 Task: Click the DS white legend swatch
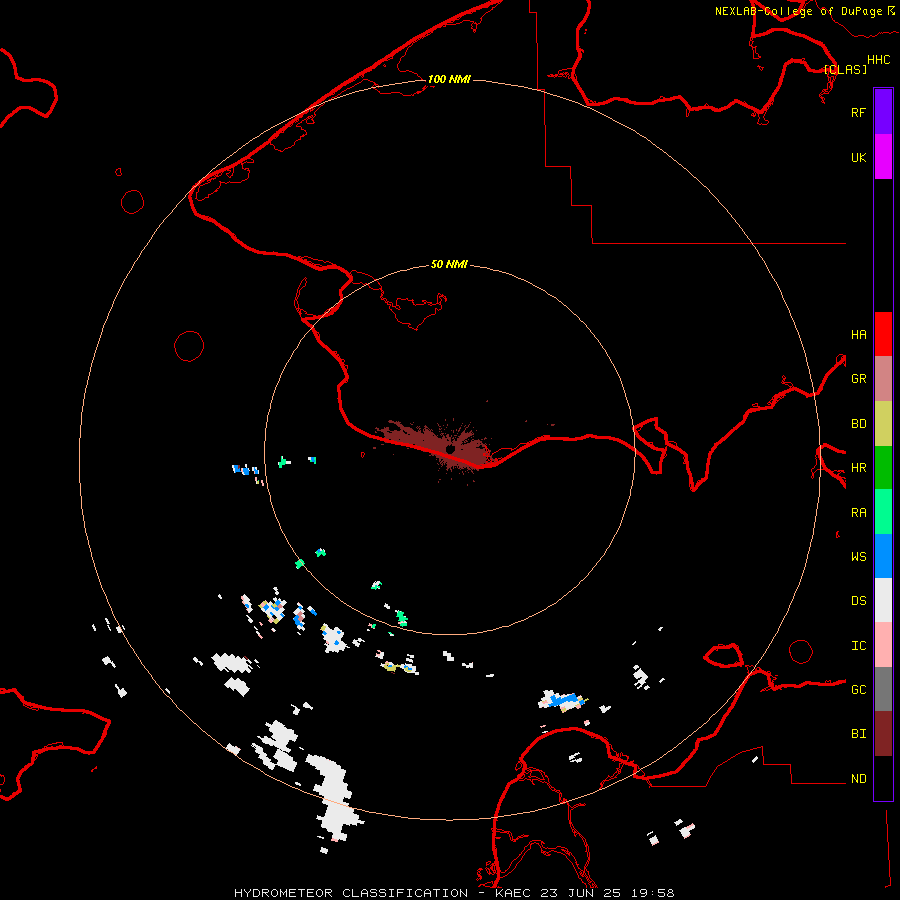pyautogui.click(x=883, y=600)
